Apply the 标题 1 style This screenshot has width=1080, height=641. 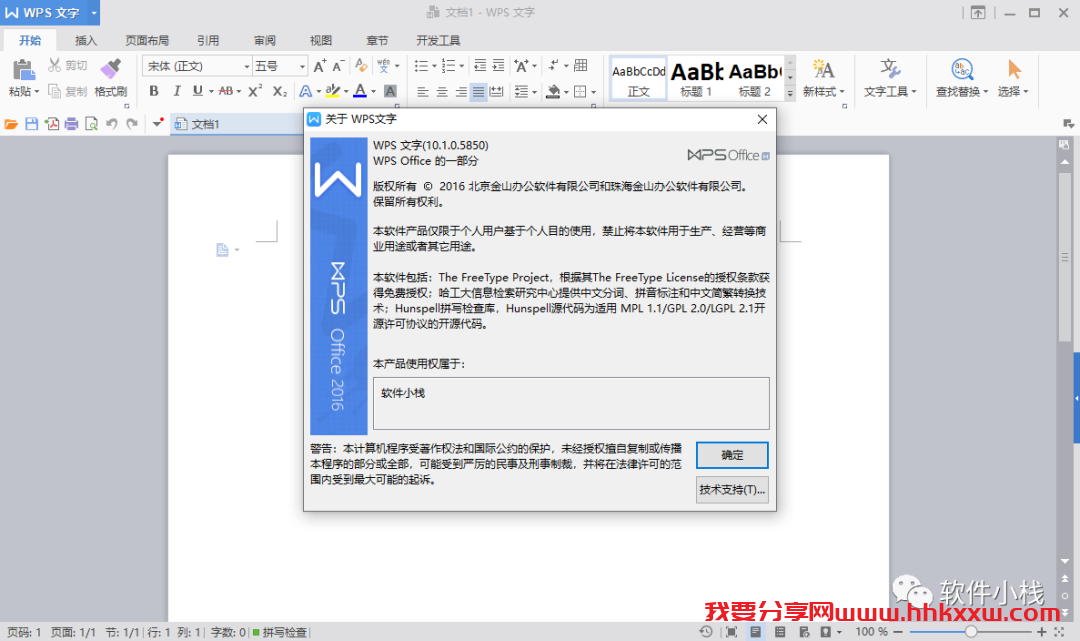click(x=696, y=78)
